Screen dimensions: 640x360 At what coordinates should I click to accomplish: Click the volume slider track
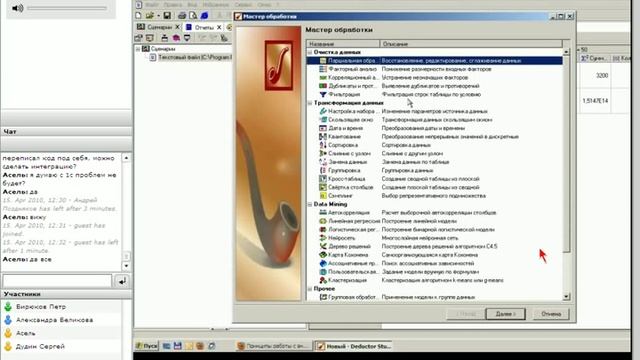(x=67, y=8)
